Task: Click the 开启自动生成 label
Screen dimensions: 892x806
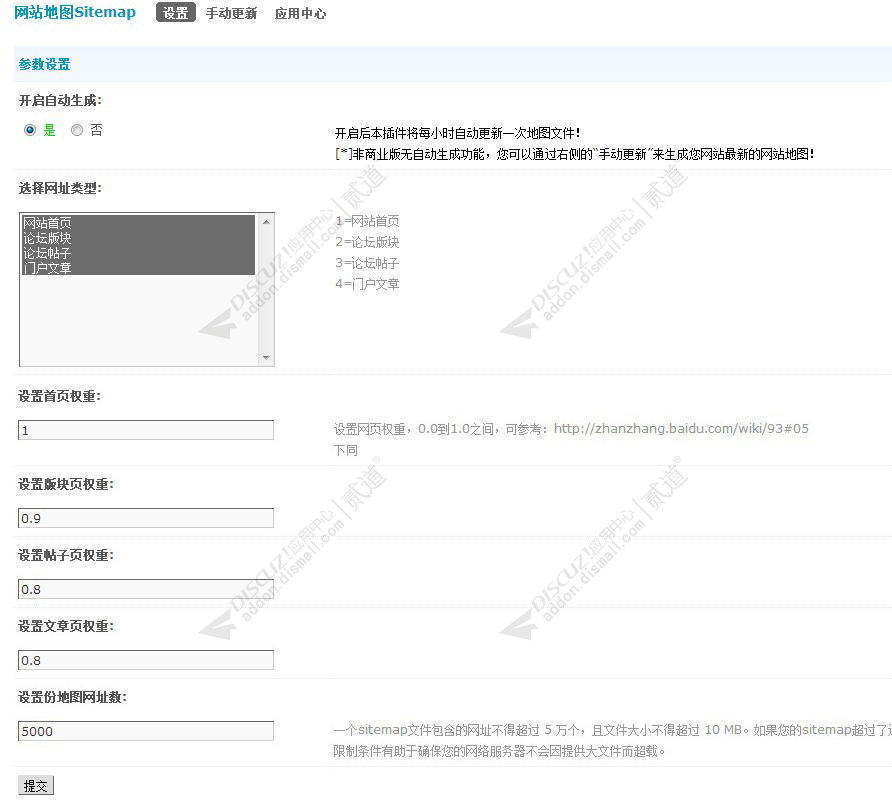Action: coord(60,101)
